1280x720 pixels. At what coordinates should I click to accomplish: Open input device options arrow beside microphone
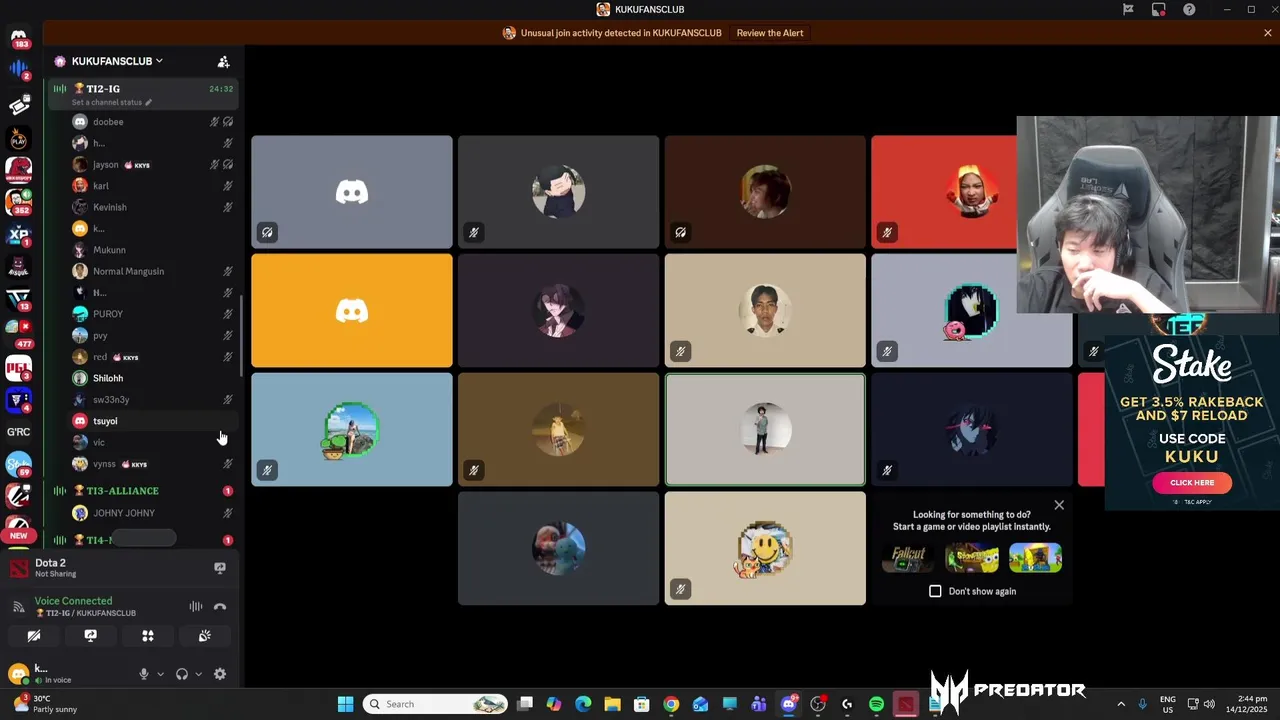[160, 674]
